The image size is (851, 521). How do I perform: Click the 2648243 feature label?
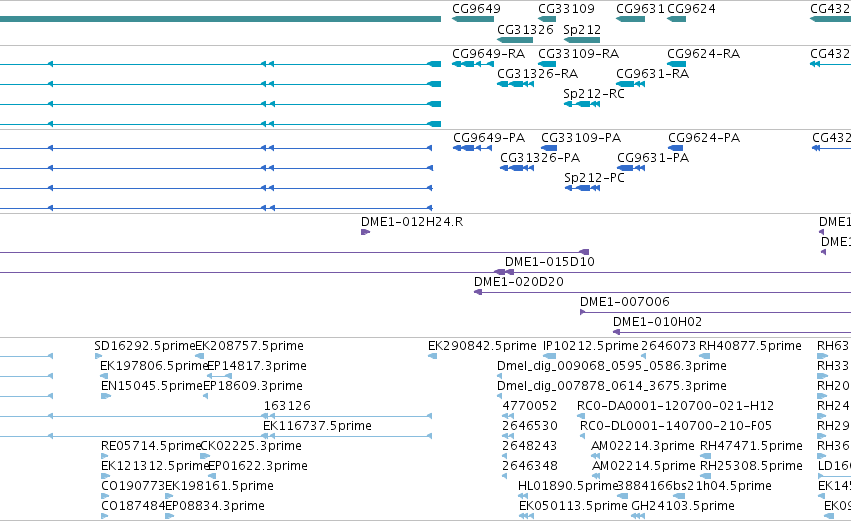click(x=530, y=446)
